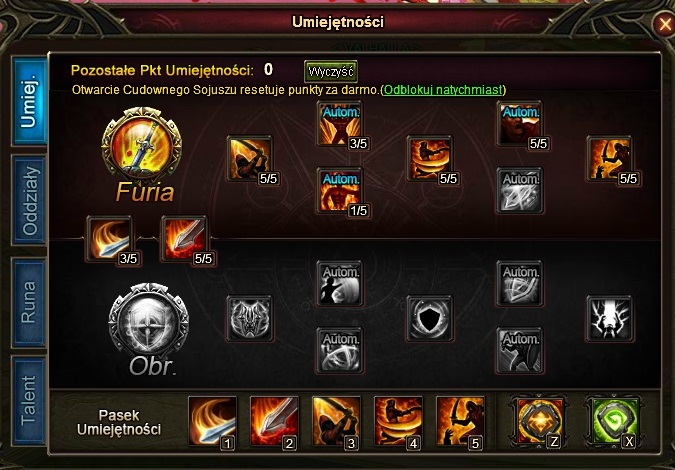The image size is (675, 470).
Task: Switch to the Runa tab
Action: (x=29, y=302)
